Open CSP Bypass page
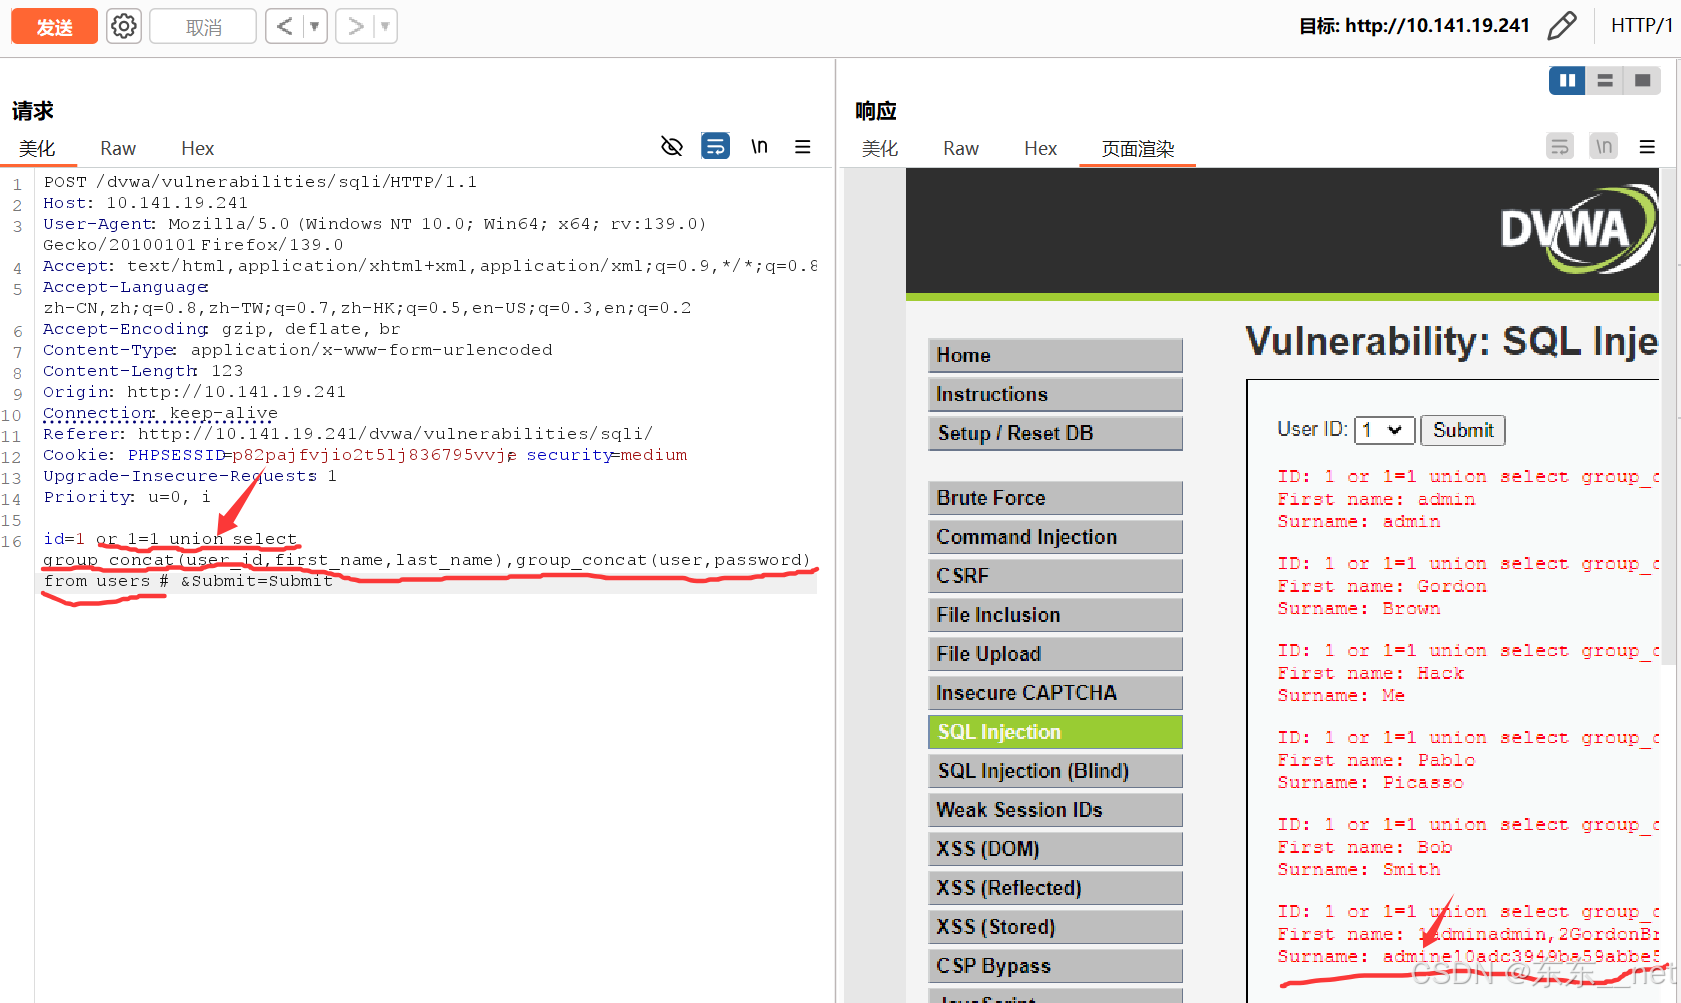Image resolution: width=1681 pixels, height=1003 pixels. (1055, 966)
